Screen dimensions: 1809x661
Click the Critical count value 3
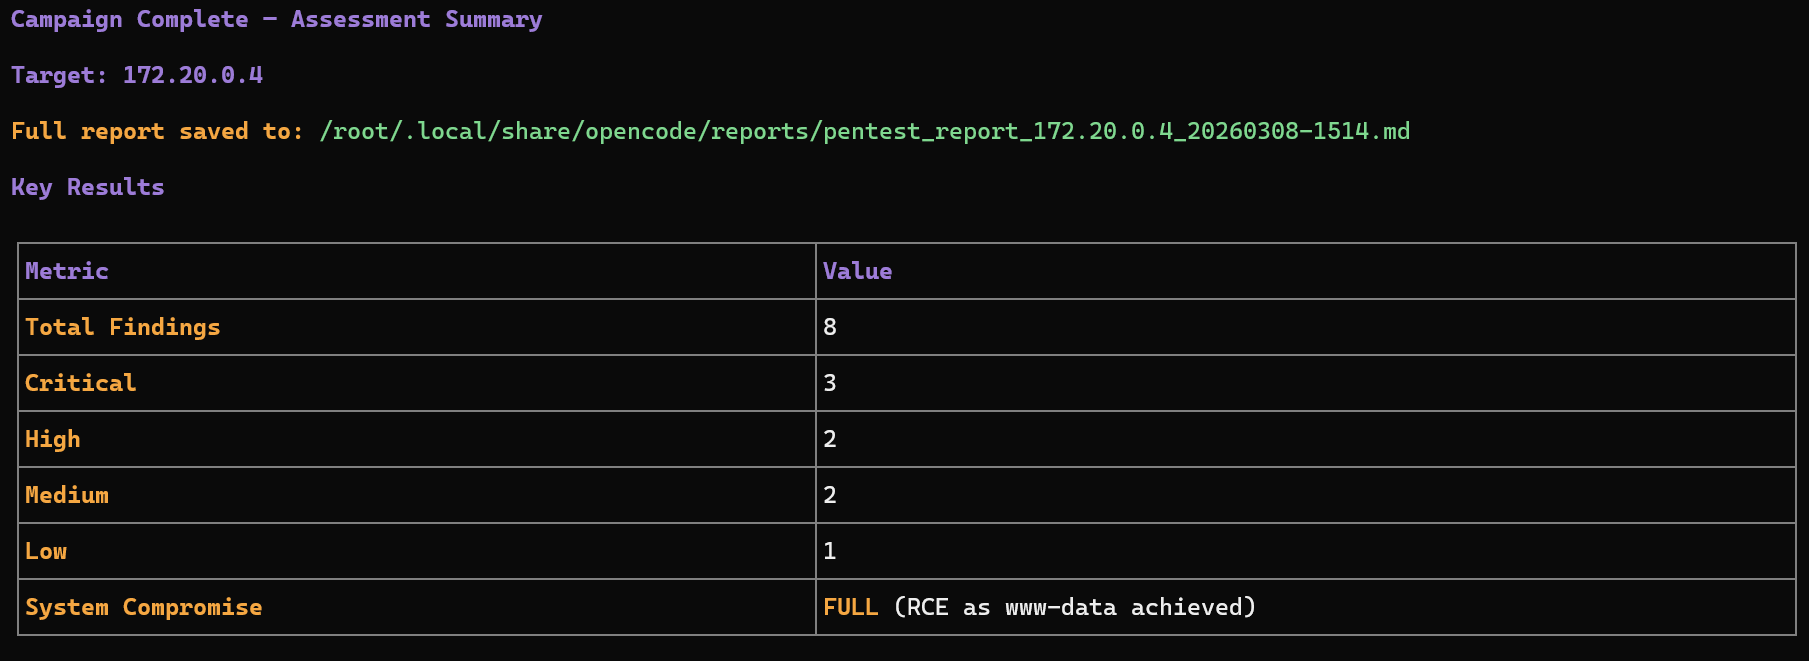click(830, 383)
